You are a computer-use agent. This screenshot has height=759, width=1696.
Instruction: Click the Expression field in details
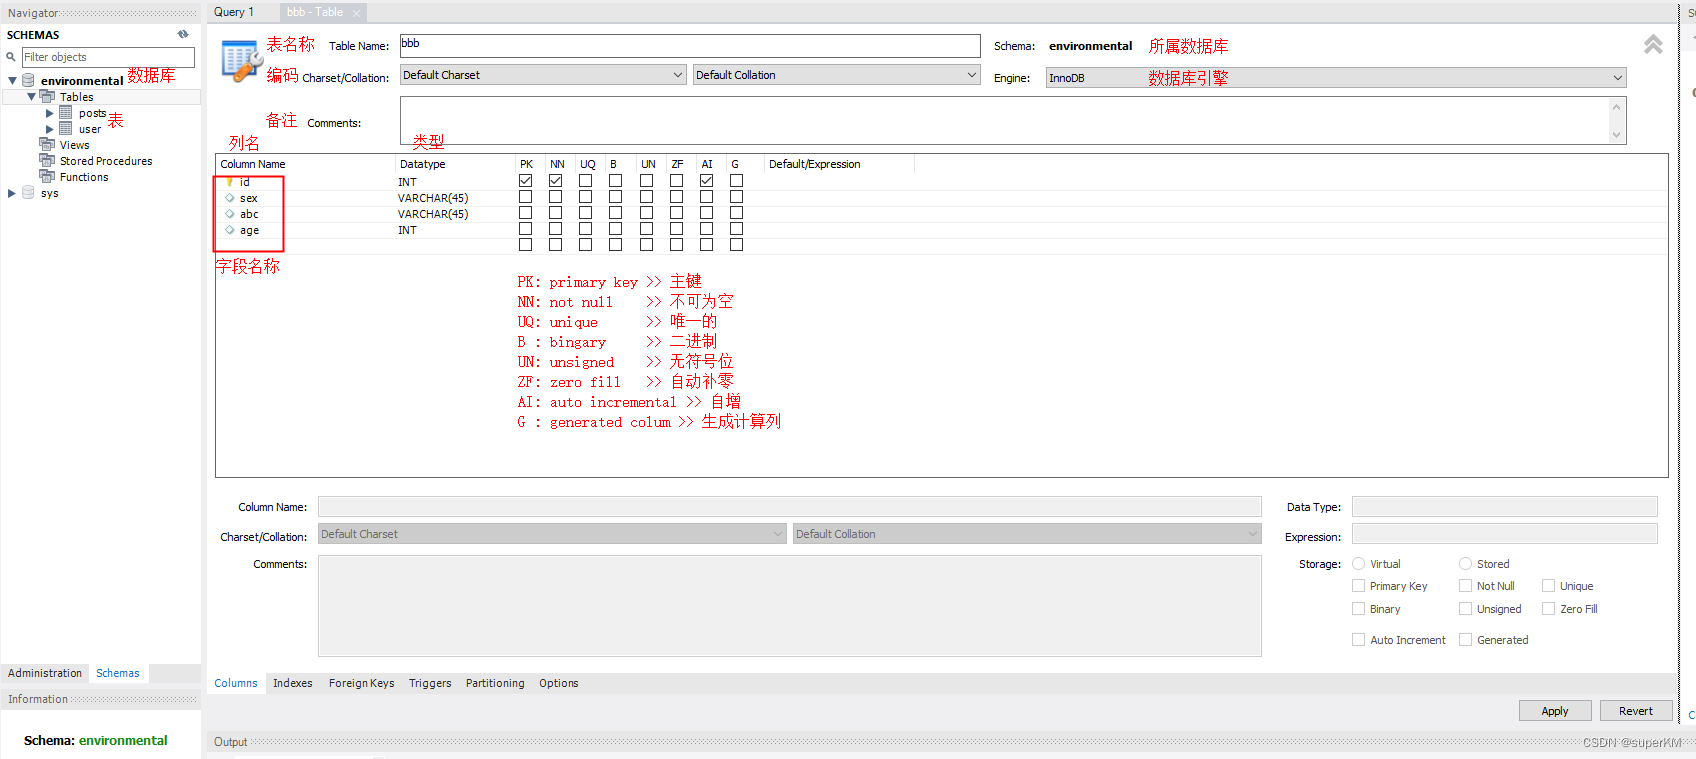point(1505,534)
